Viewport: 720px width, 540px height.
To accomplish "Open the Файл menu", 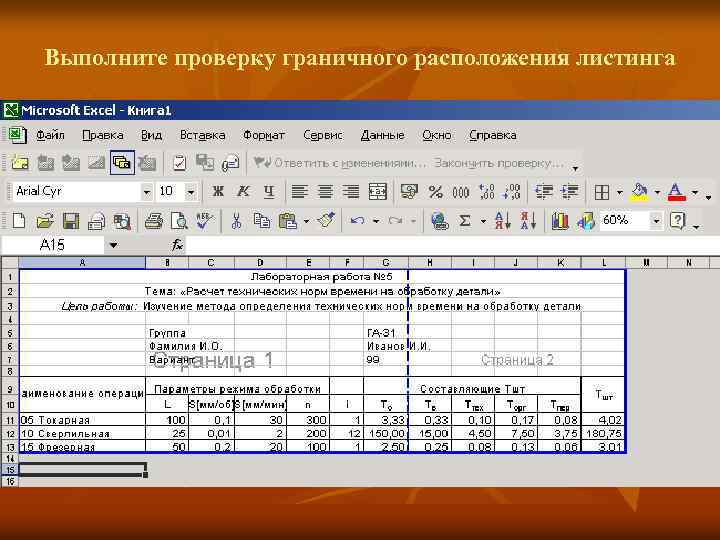I will (x=50, y=135).
